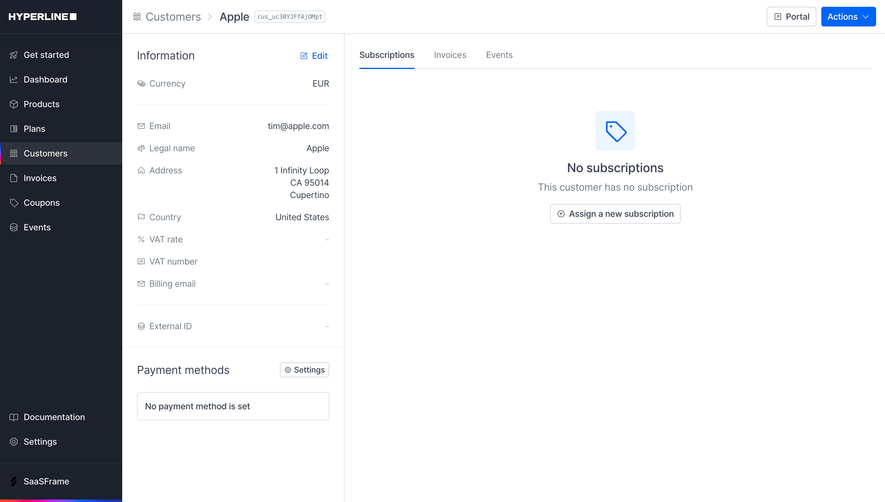Click the blue tag icon above No subscriptions
Viewport: 885px width, 502px height.
tap(615, 131)
